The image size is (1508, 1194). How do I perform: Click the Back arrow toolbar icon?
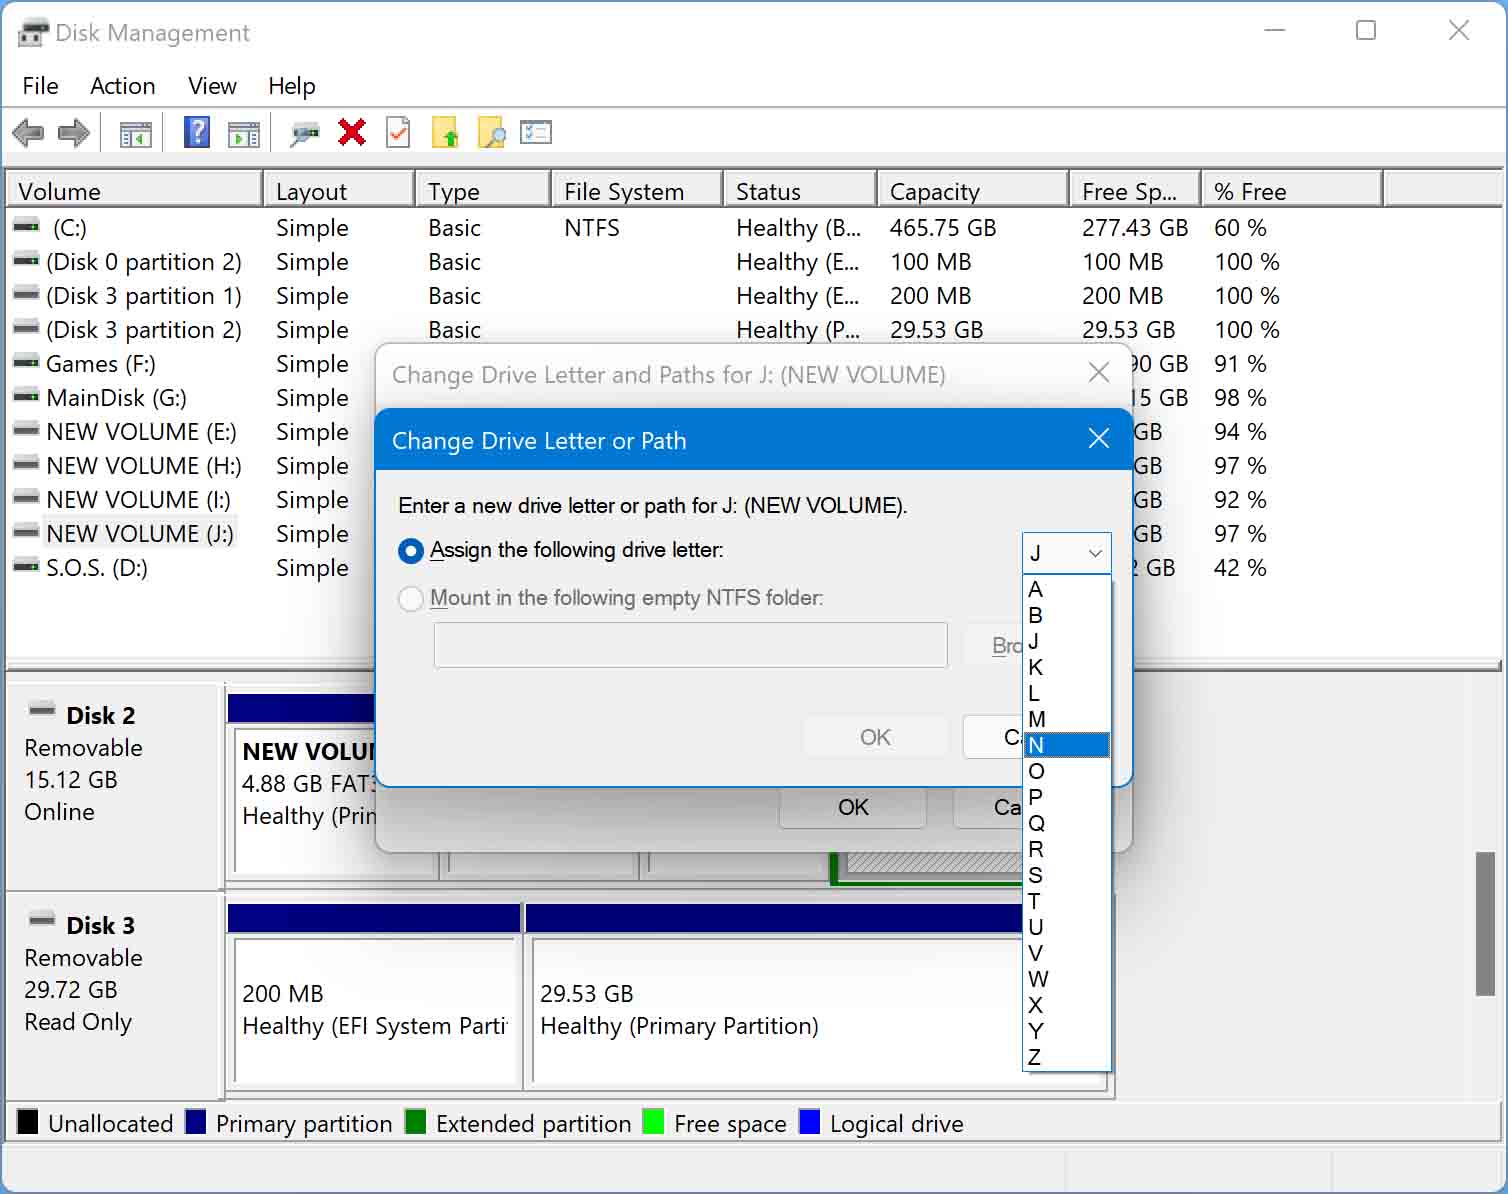28,133
